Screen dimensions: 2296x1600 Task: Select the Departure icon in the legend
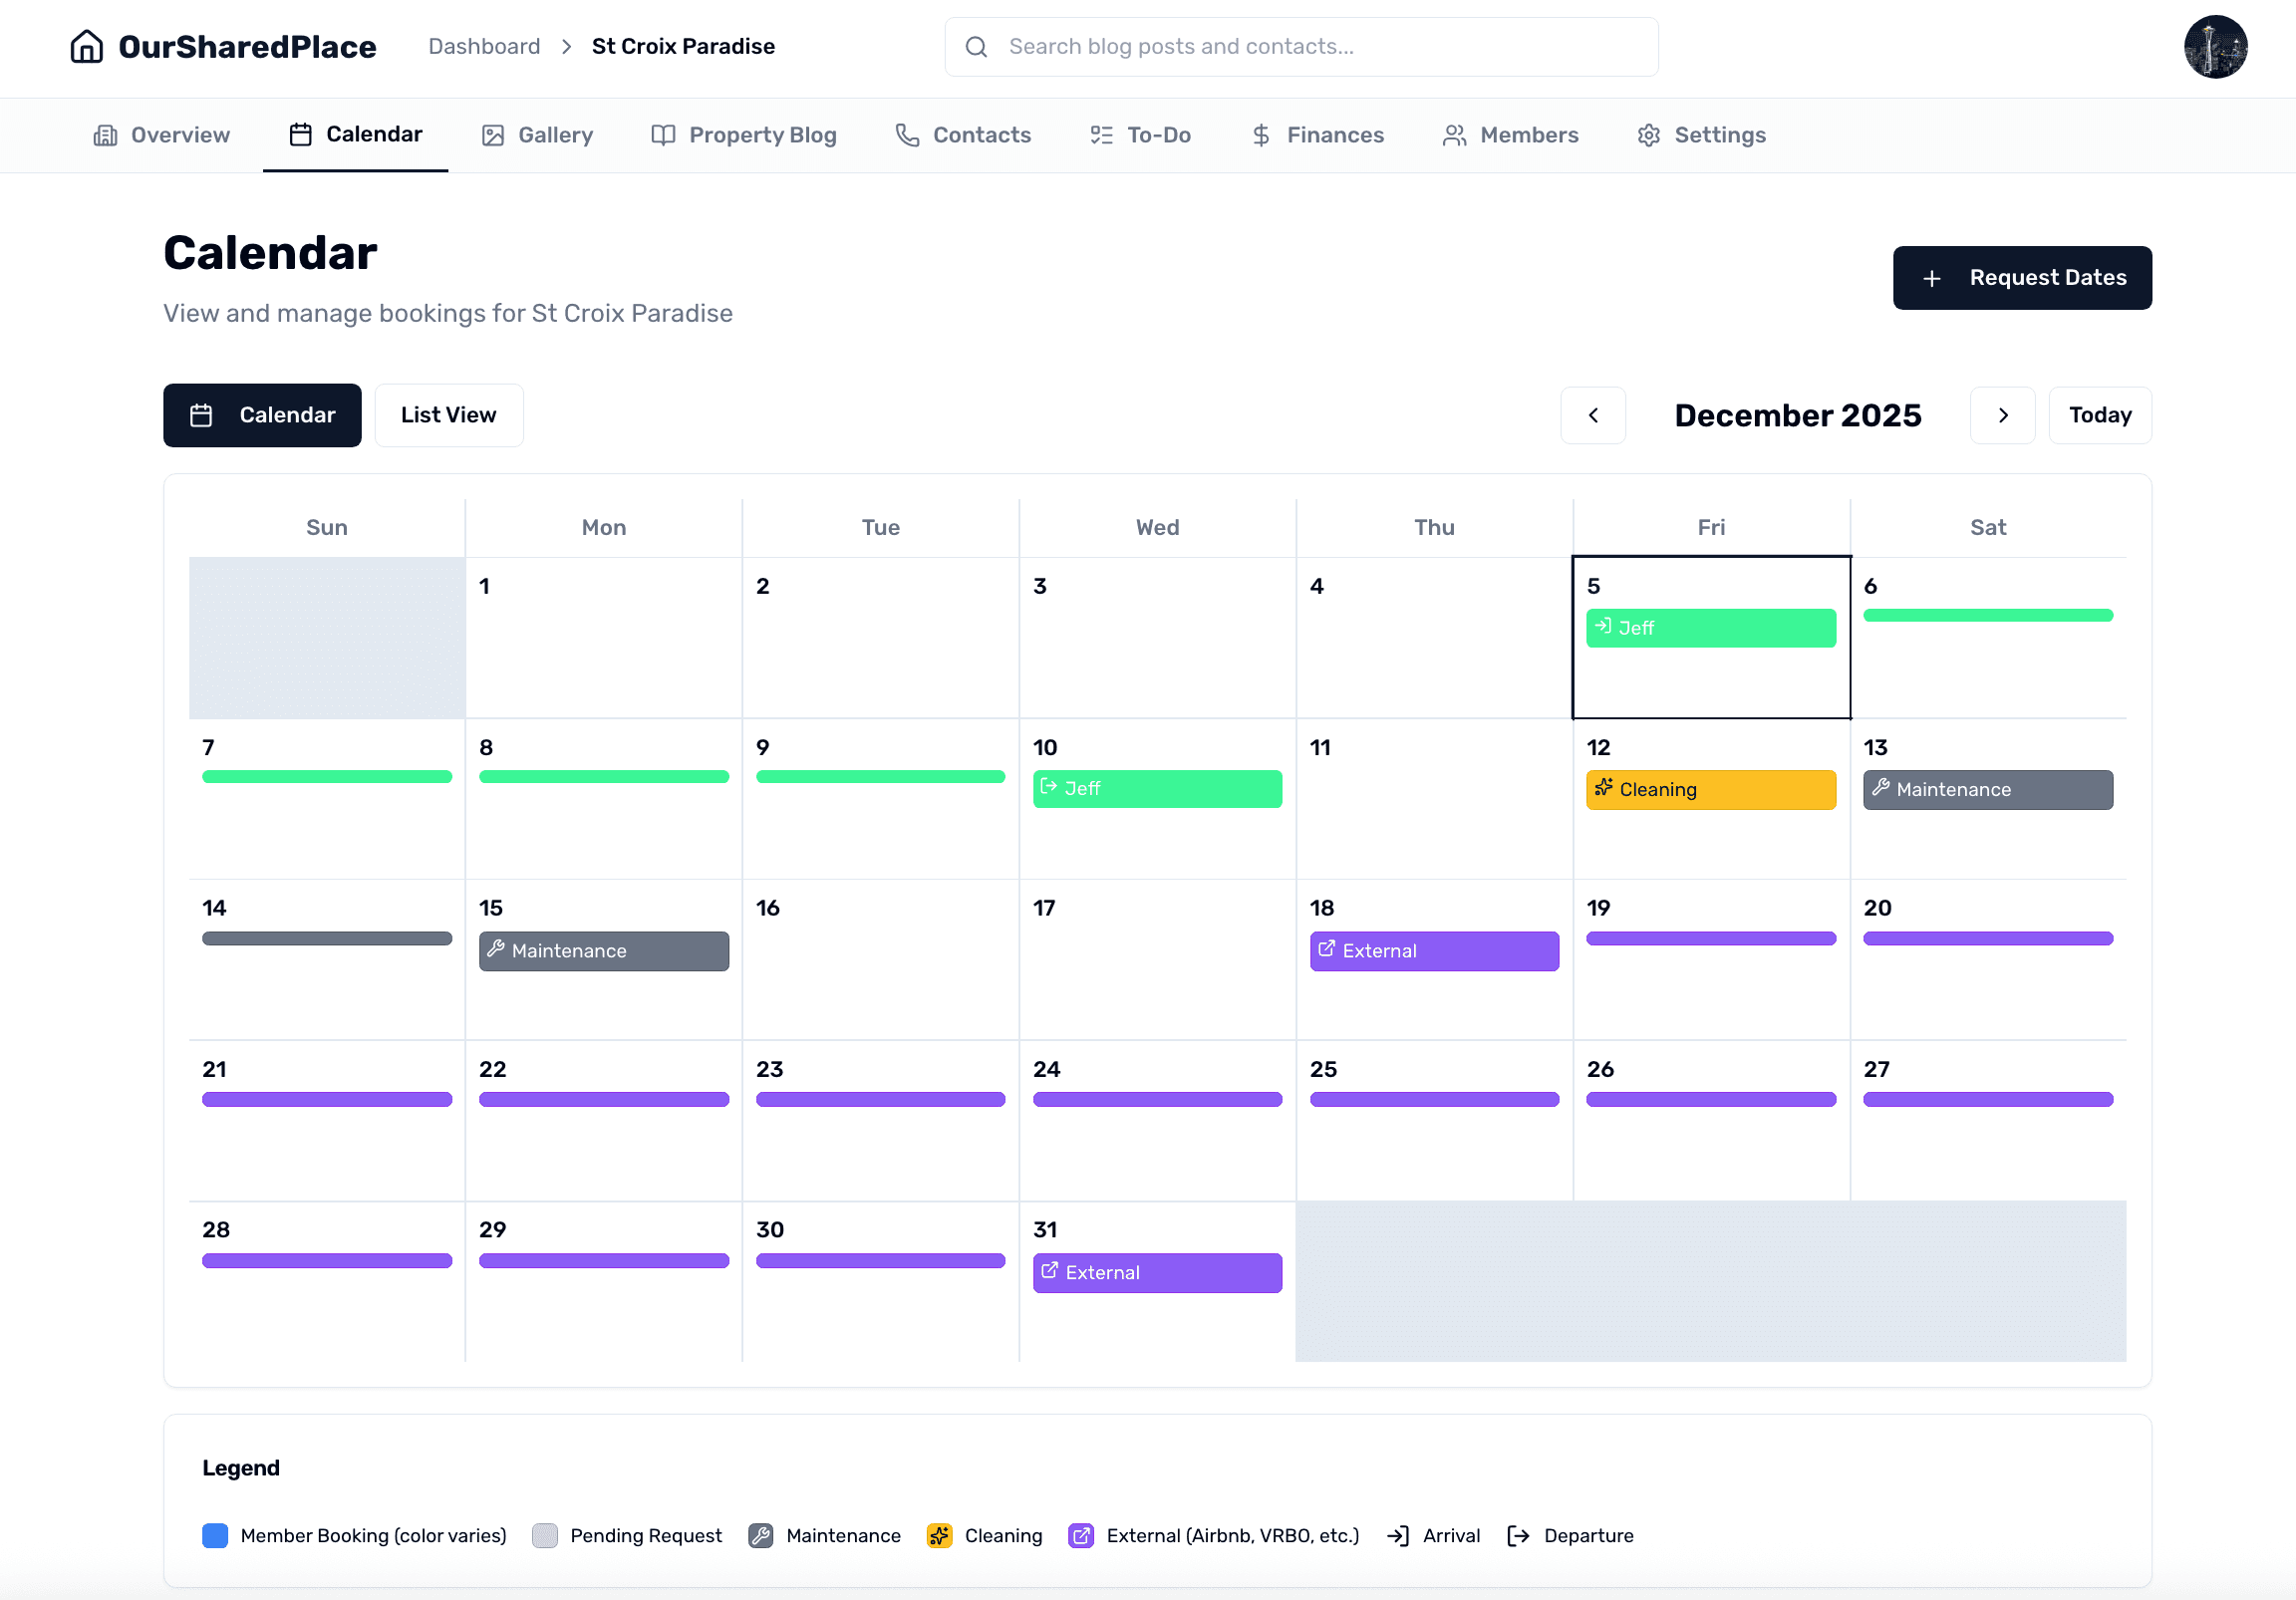(1517, 1535)
